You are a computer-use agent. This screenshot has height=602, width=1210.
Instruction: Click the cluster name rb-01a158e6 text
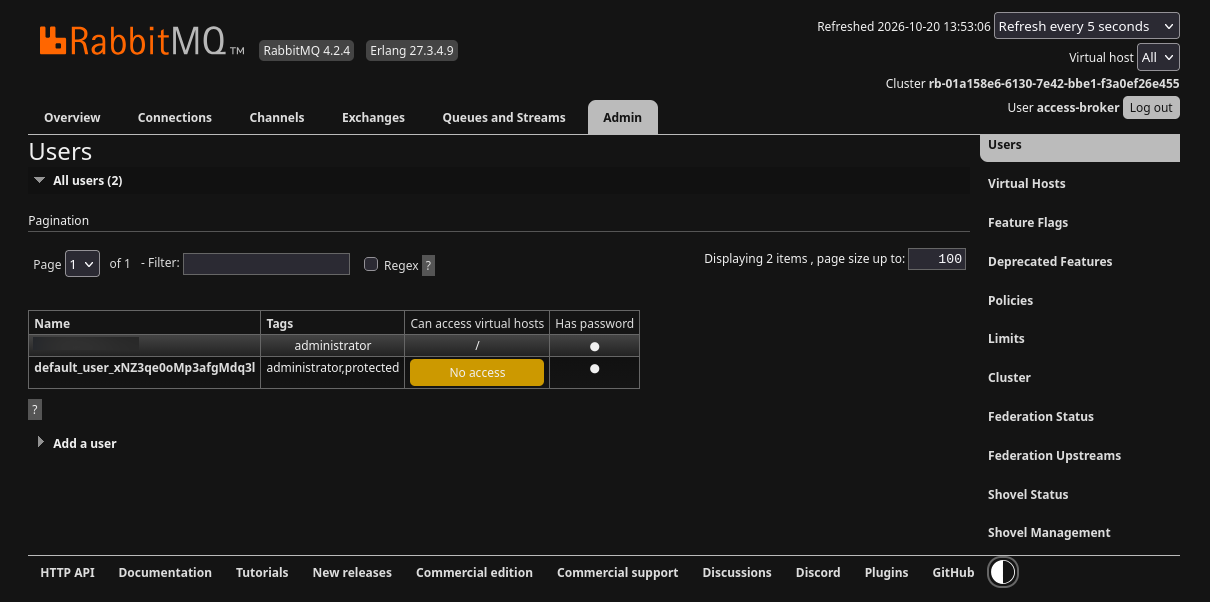(x=1054, y=83)
